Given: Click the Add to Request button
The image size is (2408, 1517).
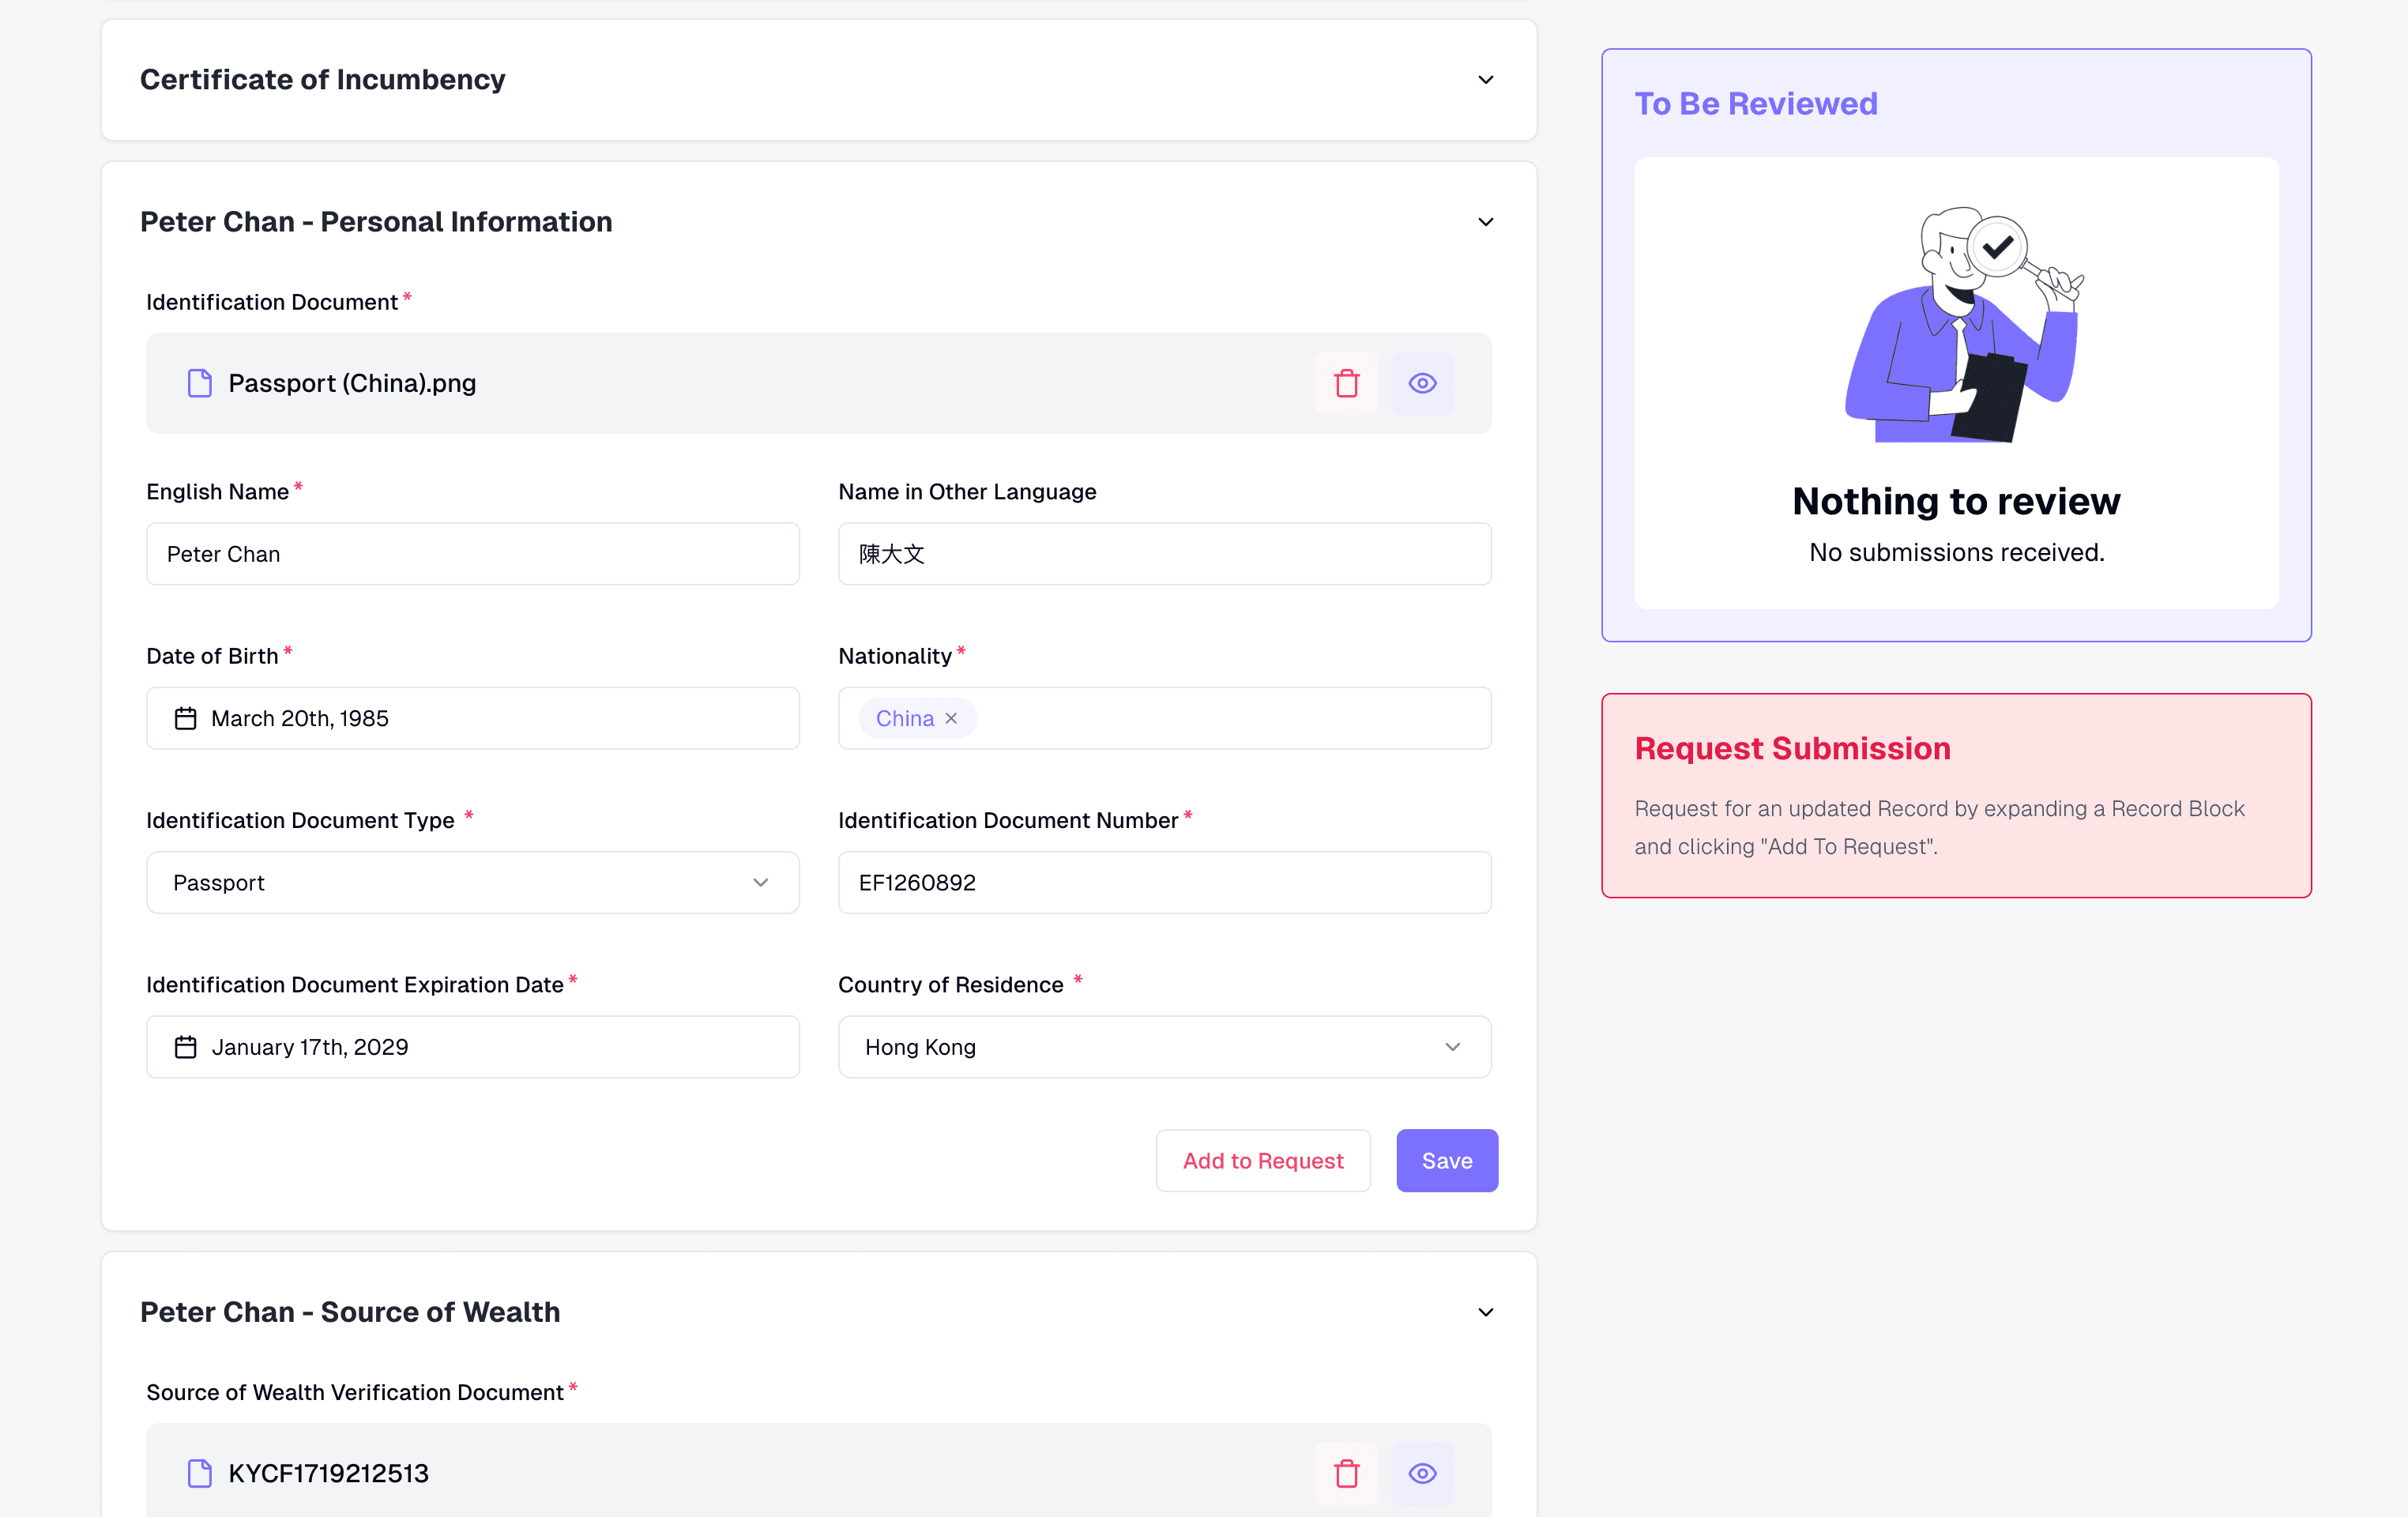Looking at the screenshot, I should coord(1263,1160).
